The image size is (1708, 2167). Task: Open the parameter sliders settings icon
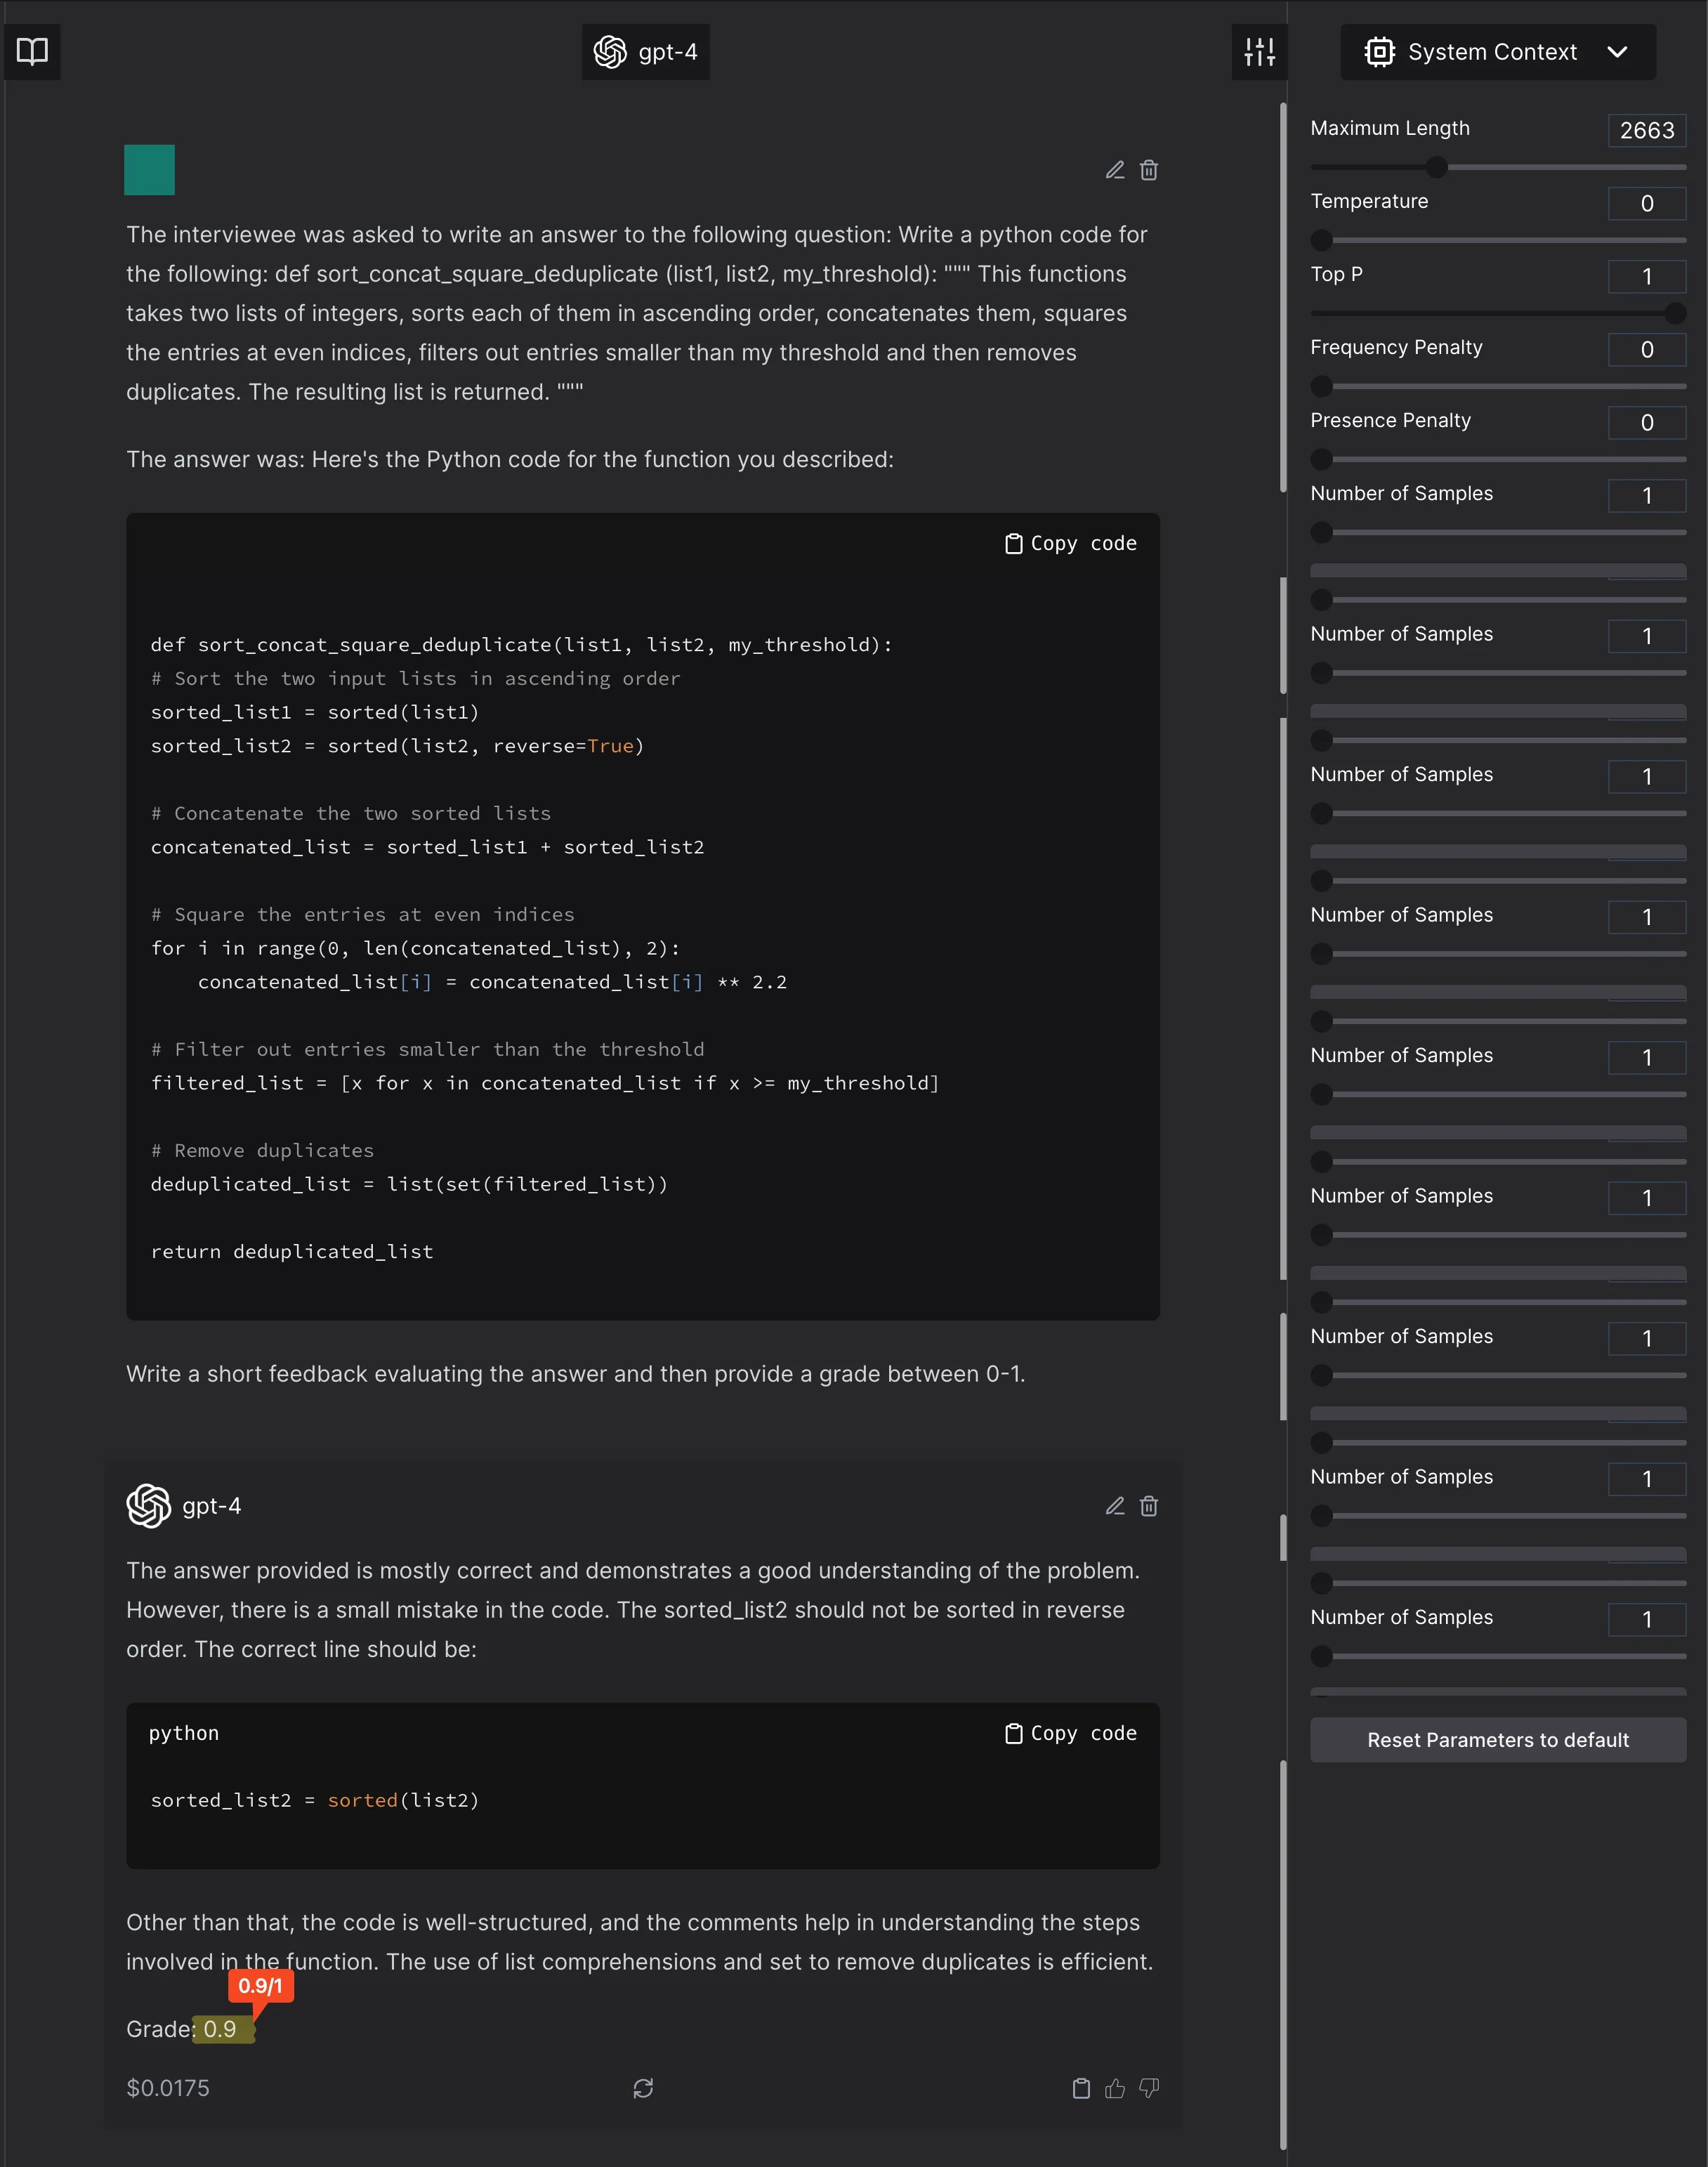pos(1259,52)
